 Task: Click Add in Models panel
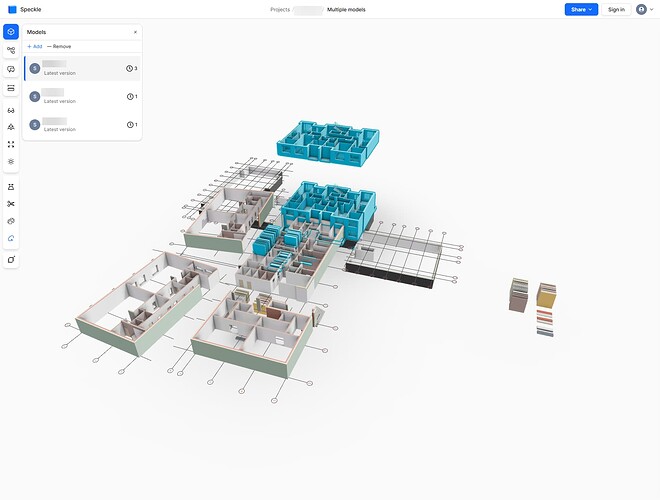35,46
